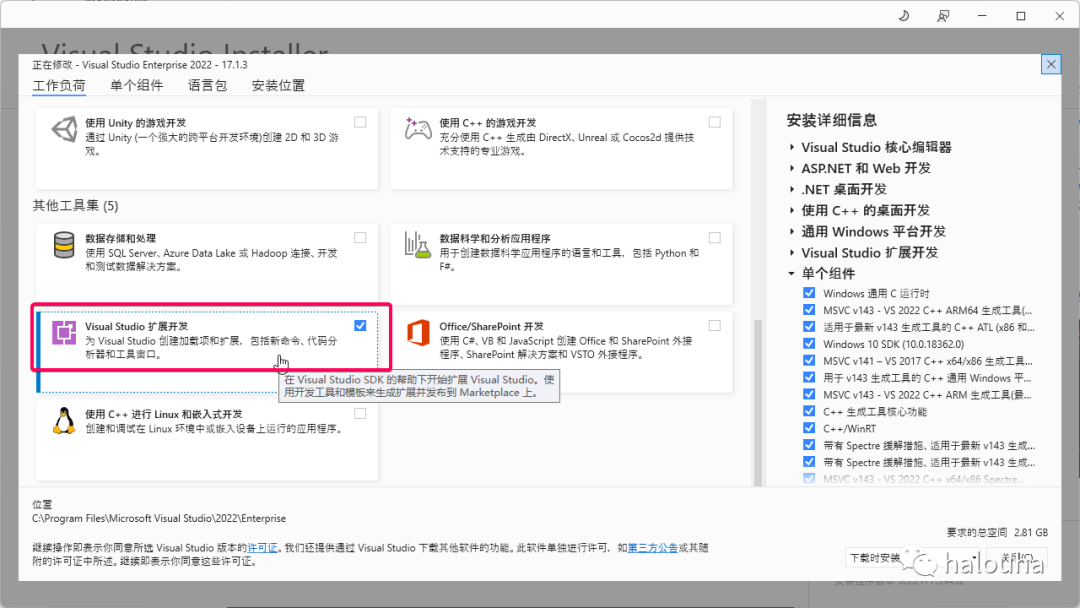The height and width of the screenshot is (608, 1080).
Task: Uncheck Windows Universal C Runtime component
Action: [809, 293]
